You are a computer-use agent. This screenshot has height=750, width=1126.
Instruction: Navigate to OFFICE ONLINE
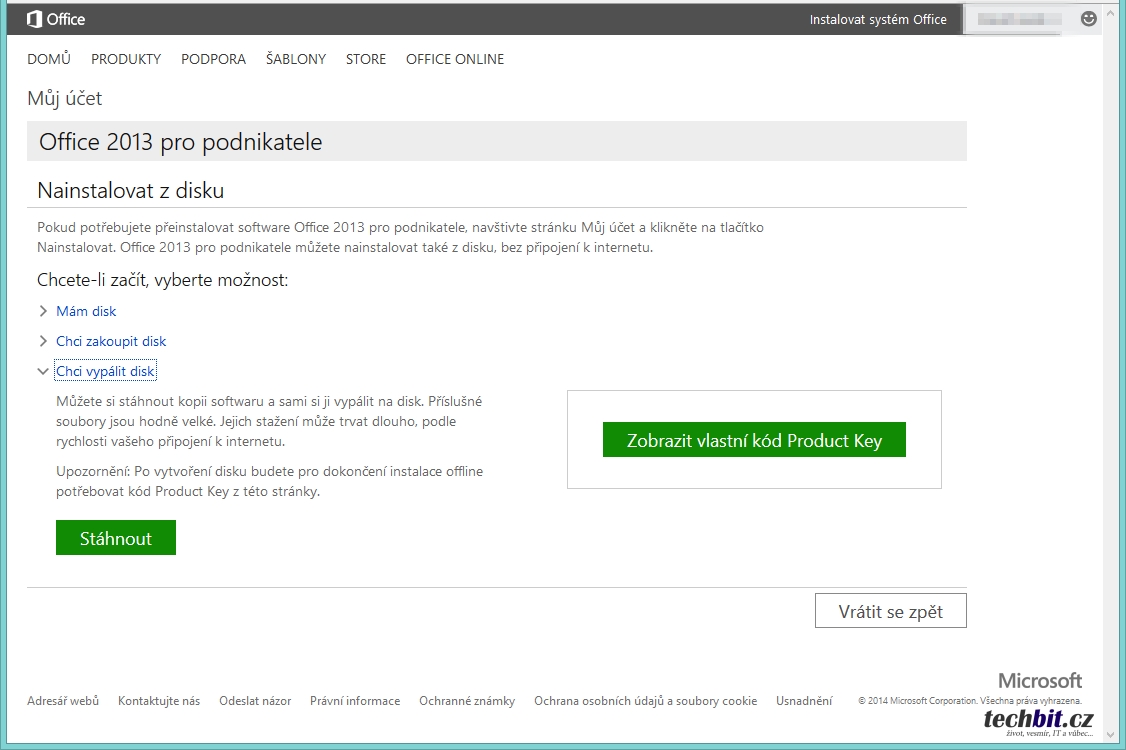coord(455,59)
